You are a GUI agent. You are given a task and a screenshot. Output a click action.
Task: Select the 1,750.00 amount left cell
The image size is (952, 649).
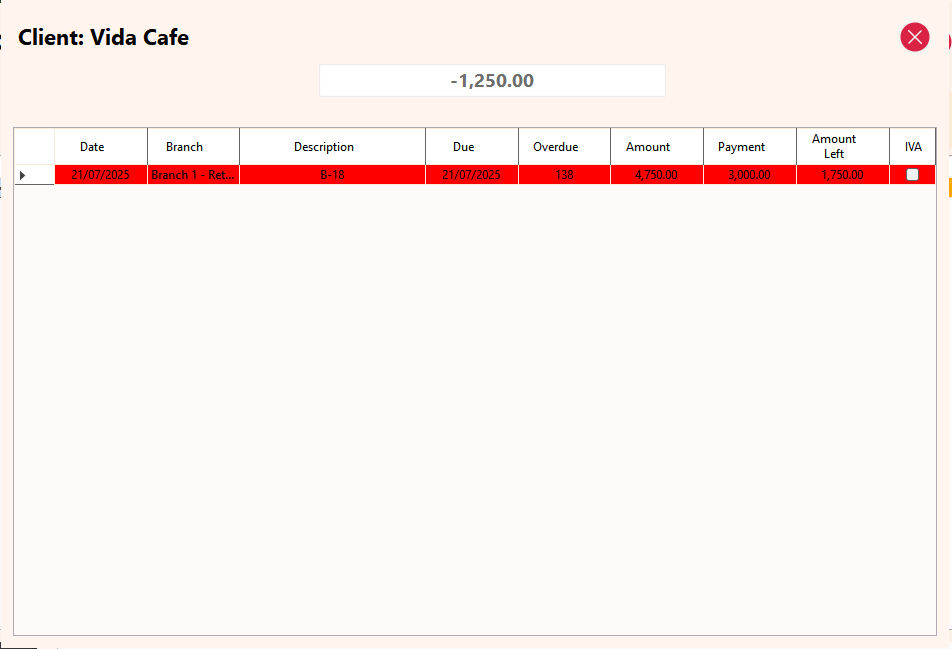(x=842, y=175)
